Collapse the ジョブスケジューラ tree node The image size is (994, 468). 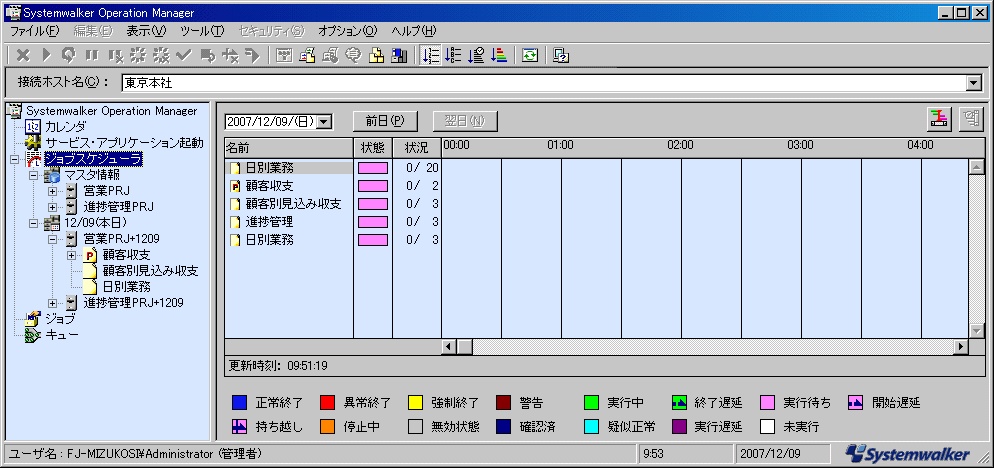click(x=15, y=159)
